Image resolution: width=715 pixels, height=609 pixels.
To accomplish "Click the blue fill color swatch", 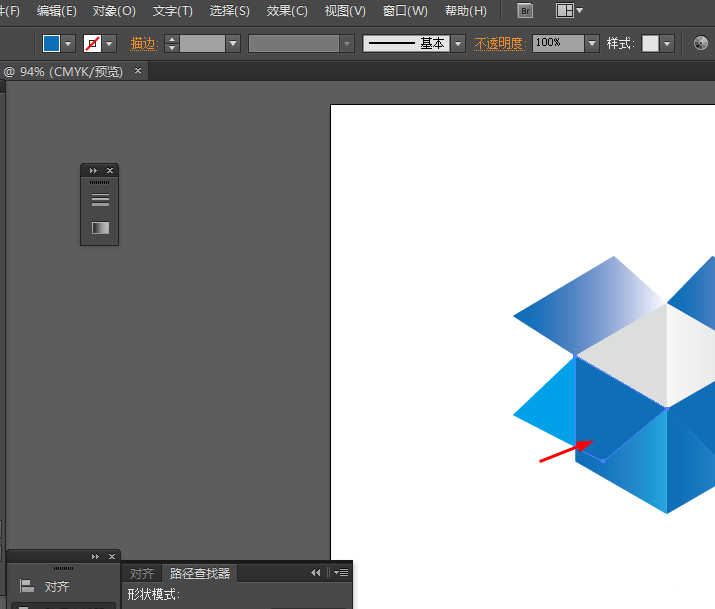I will (51, 44).
